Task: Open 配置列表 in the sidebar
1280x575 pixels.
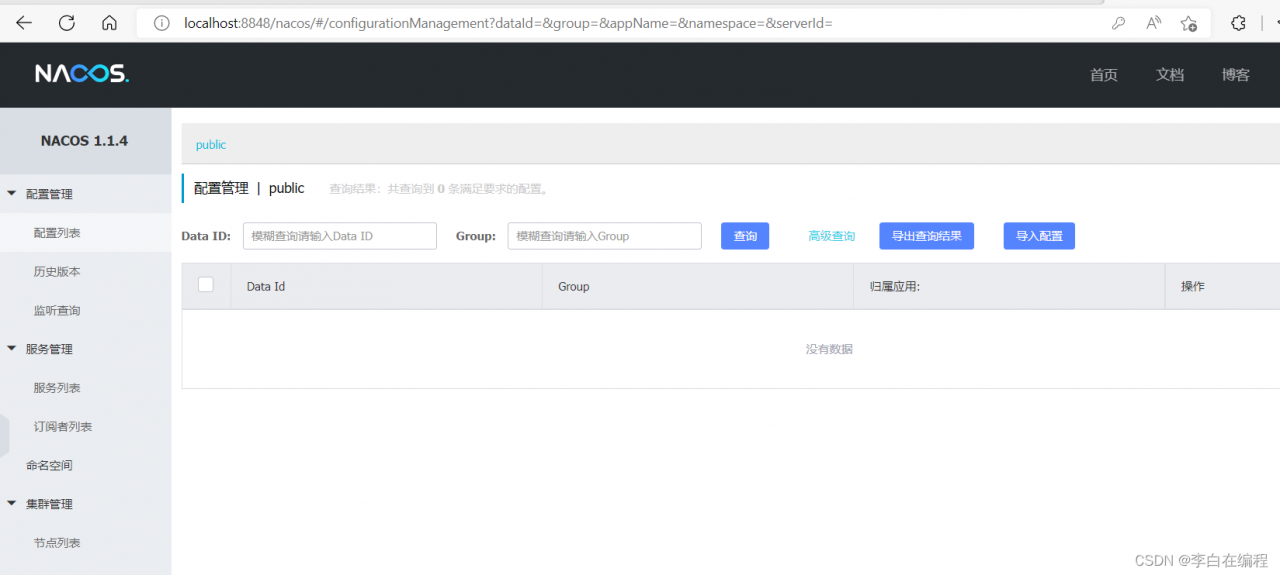Action: 57,233
